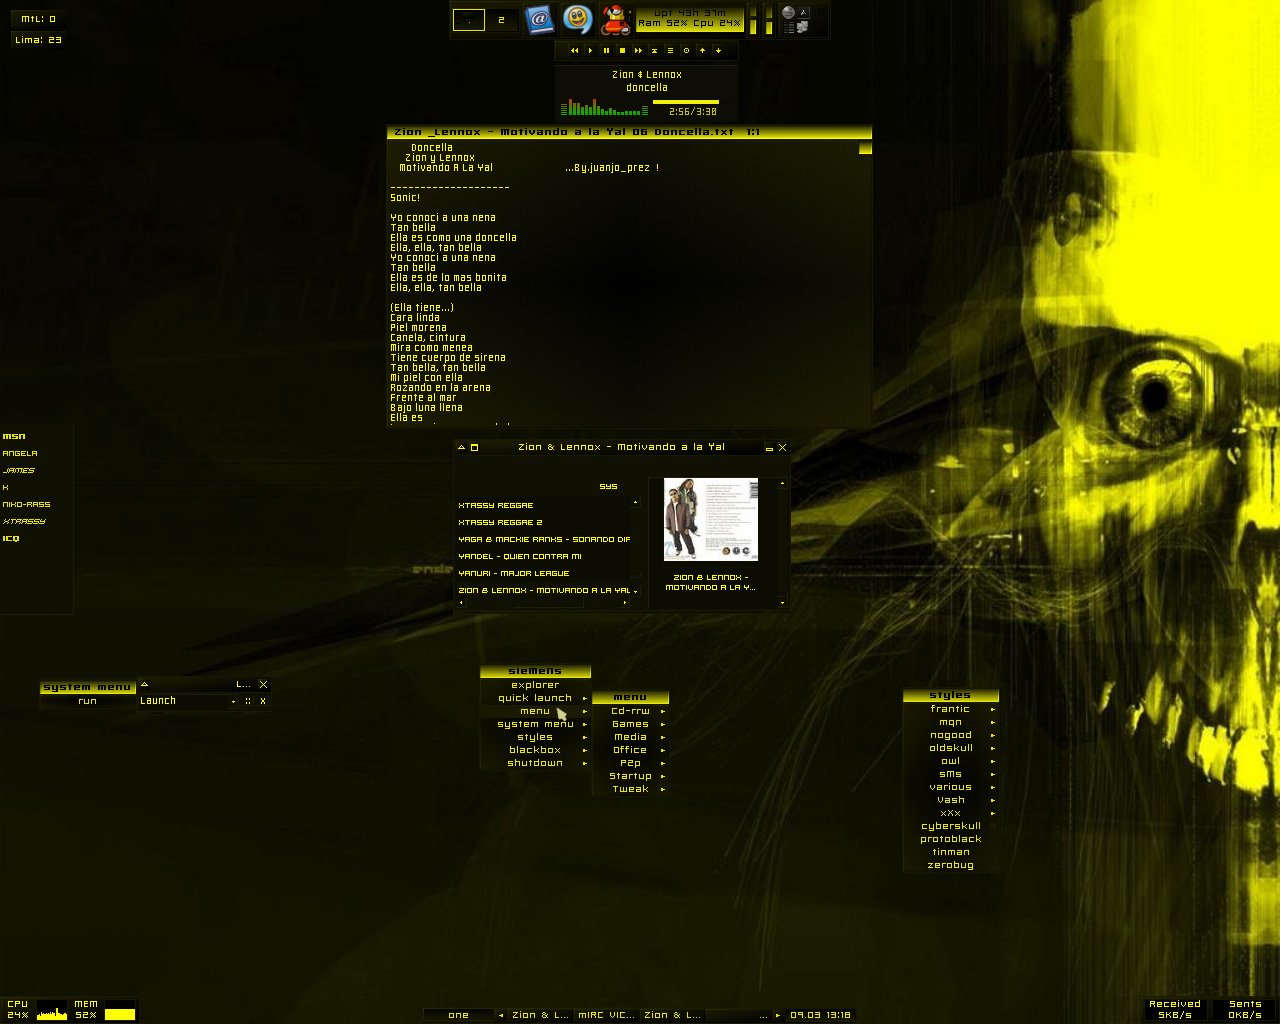Click explorer in the siemens menu
The width and height of the screenshot is (1280, 1024).
(x=535, y=685)
